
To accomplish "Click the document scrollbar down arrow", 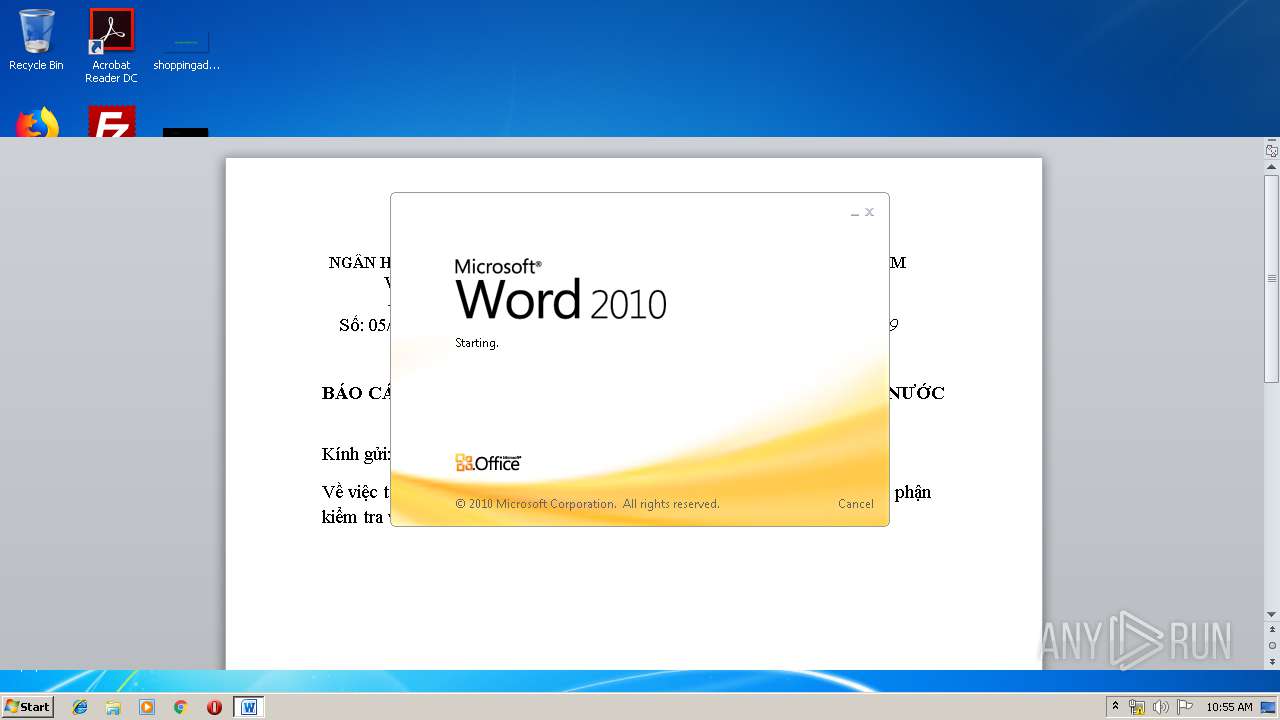I will [1272, 615].
